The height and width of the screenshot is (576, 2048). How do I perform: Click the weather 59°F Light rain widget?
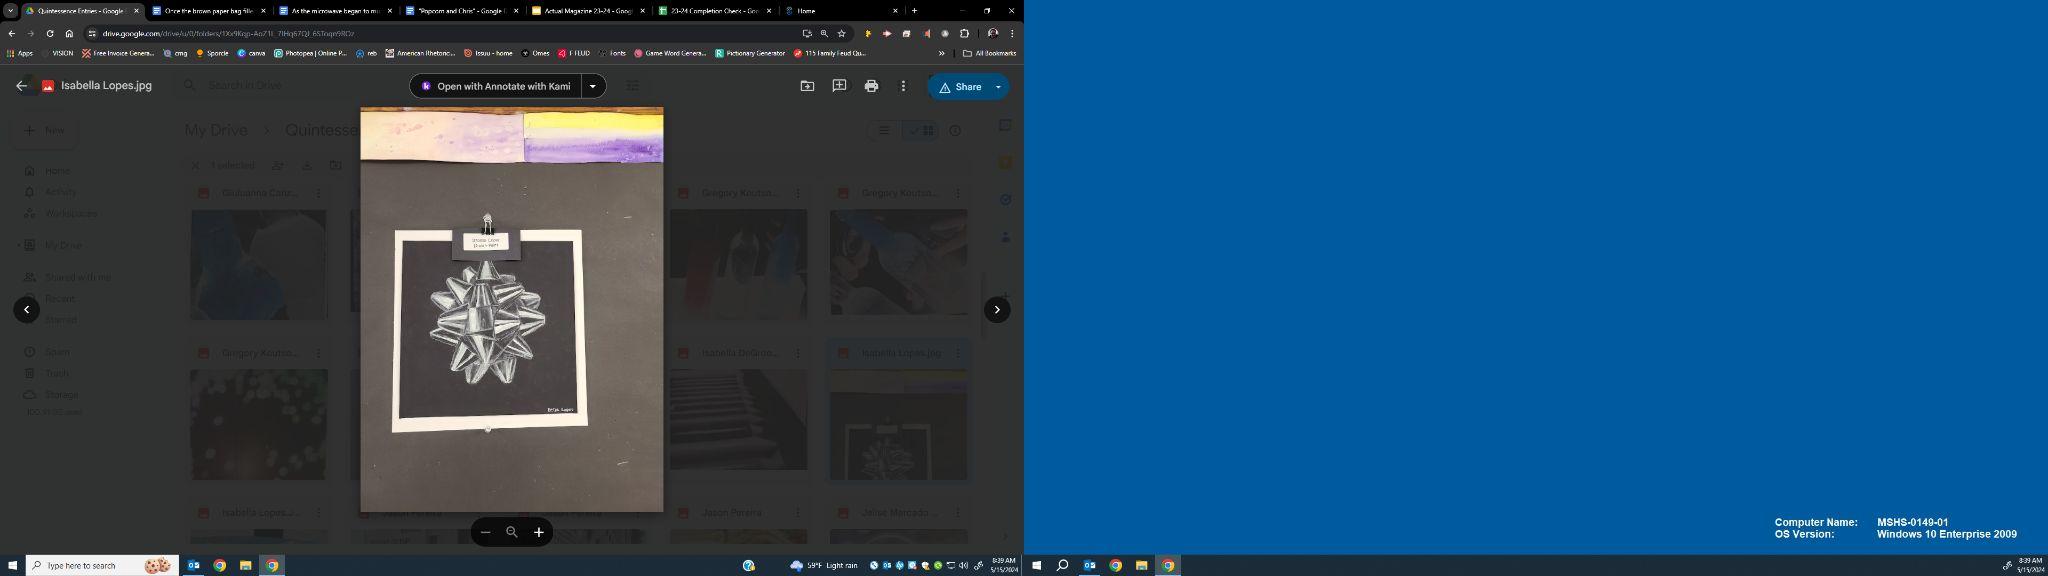click(x=824, y=565)
